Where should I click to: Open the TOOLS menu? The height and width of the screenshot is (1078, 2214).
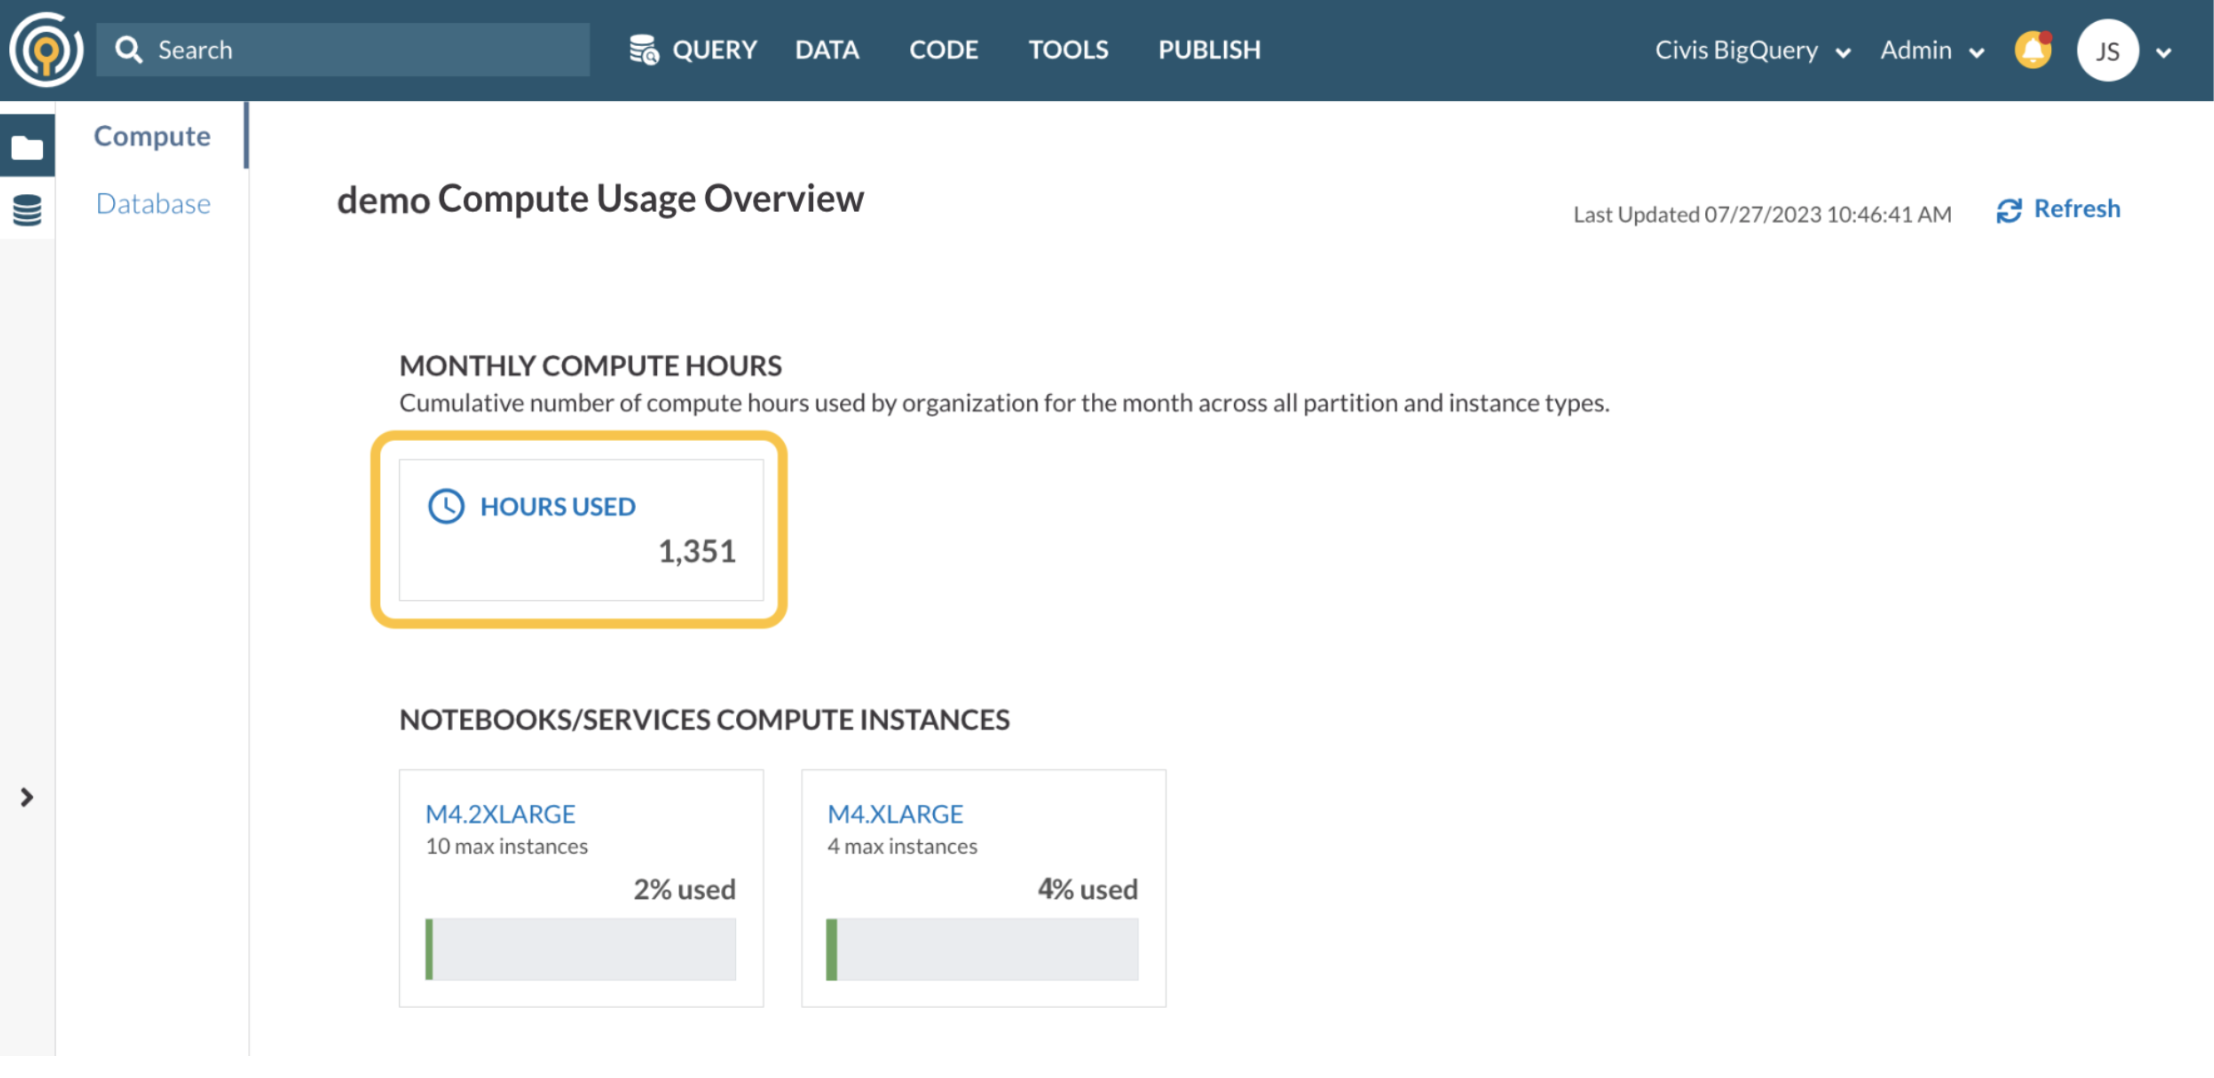click(x=1068, y=49)
